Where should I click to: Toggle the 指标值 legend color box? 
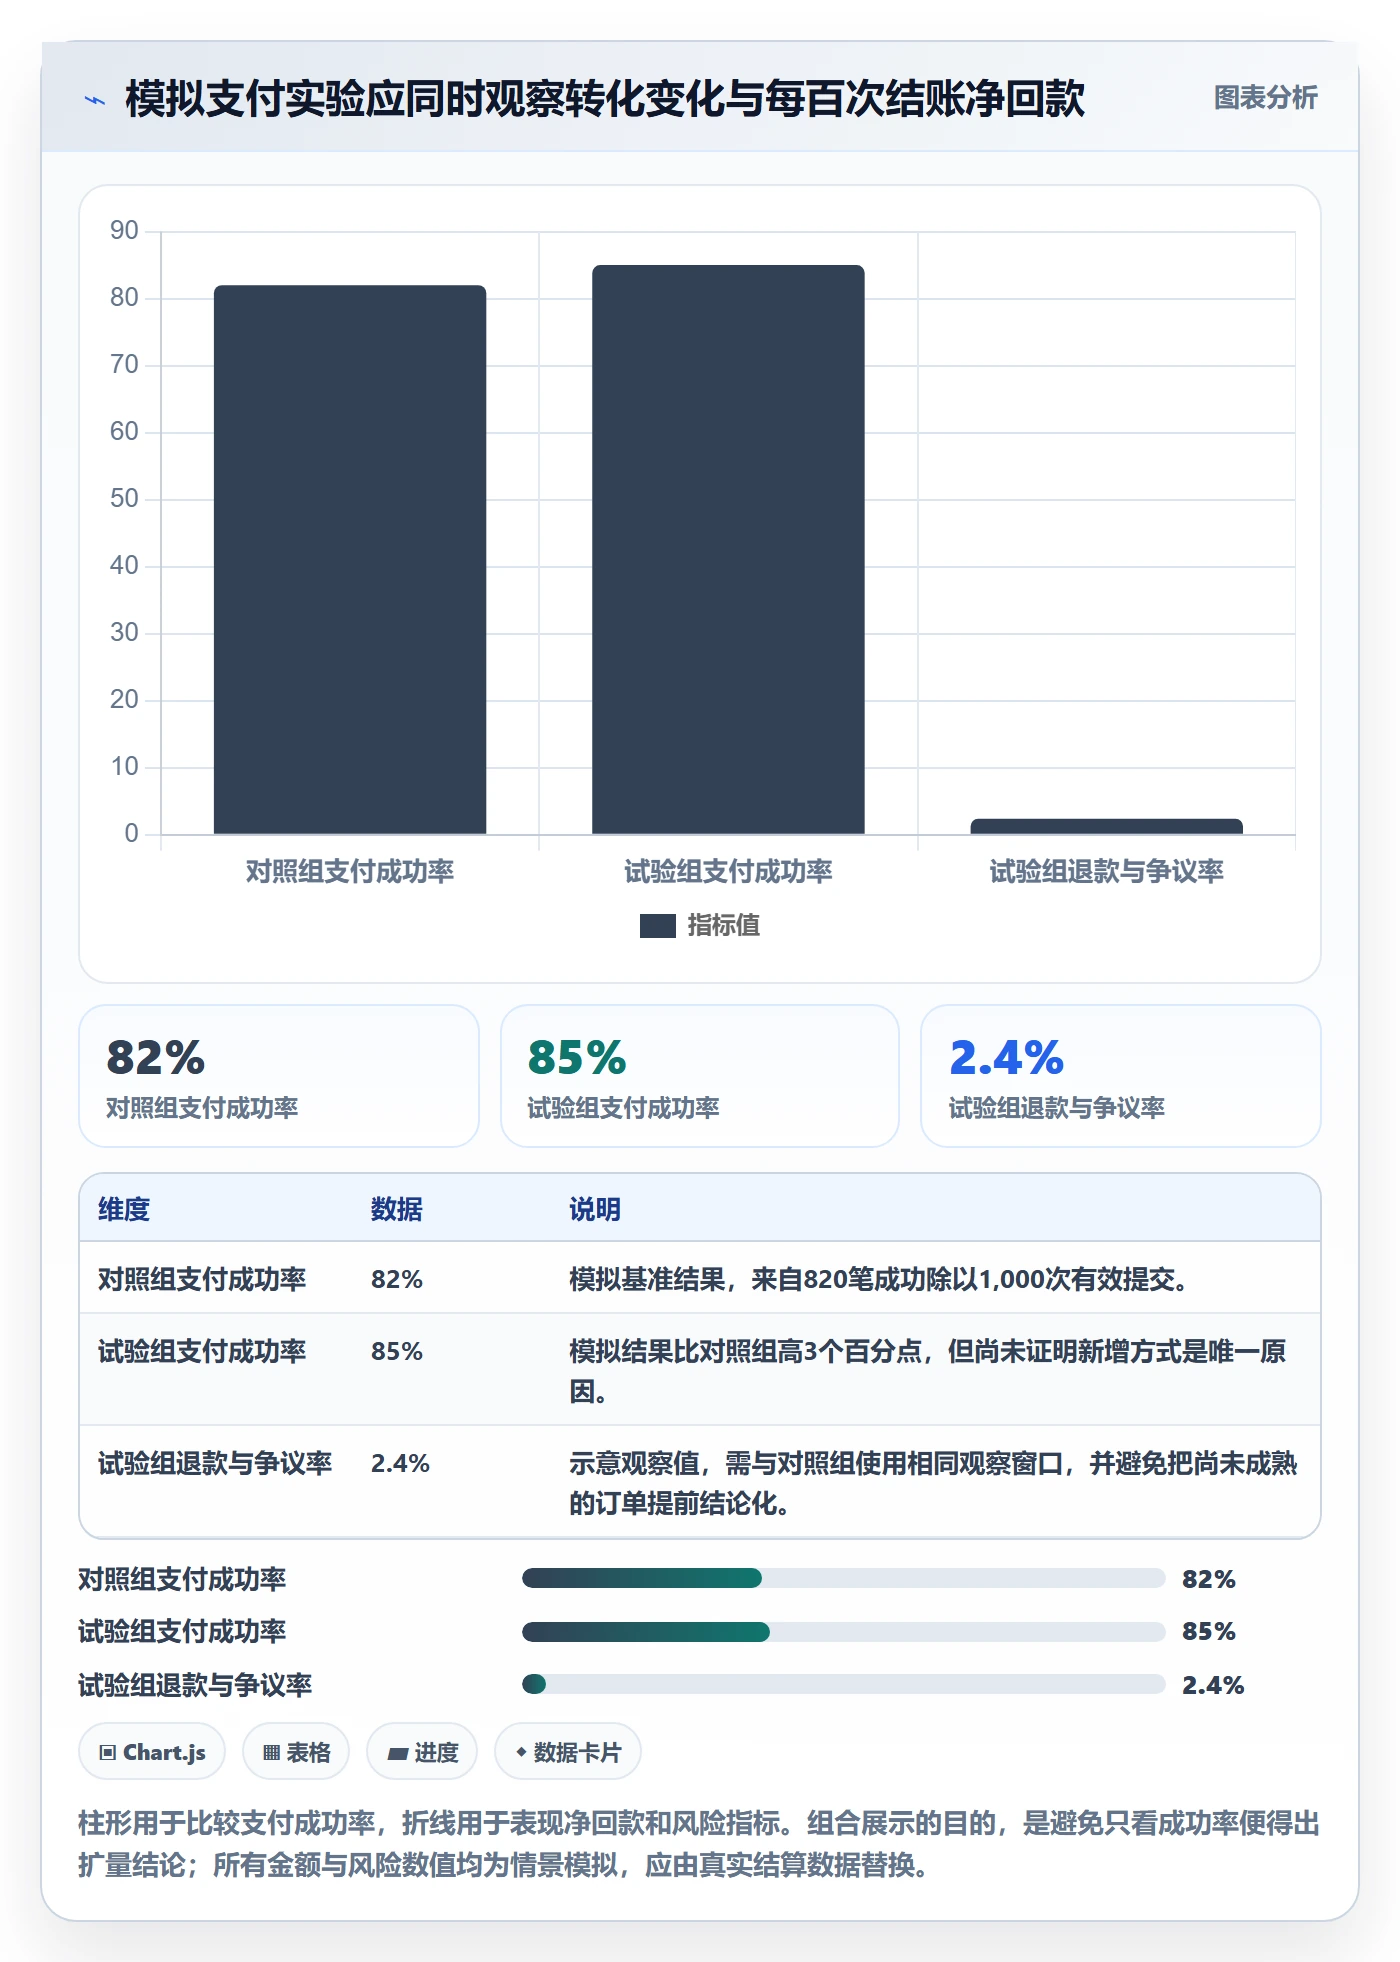click(657, 926)
